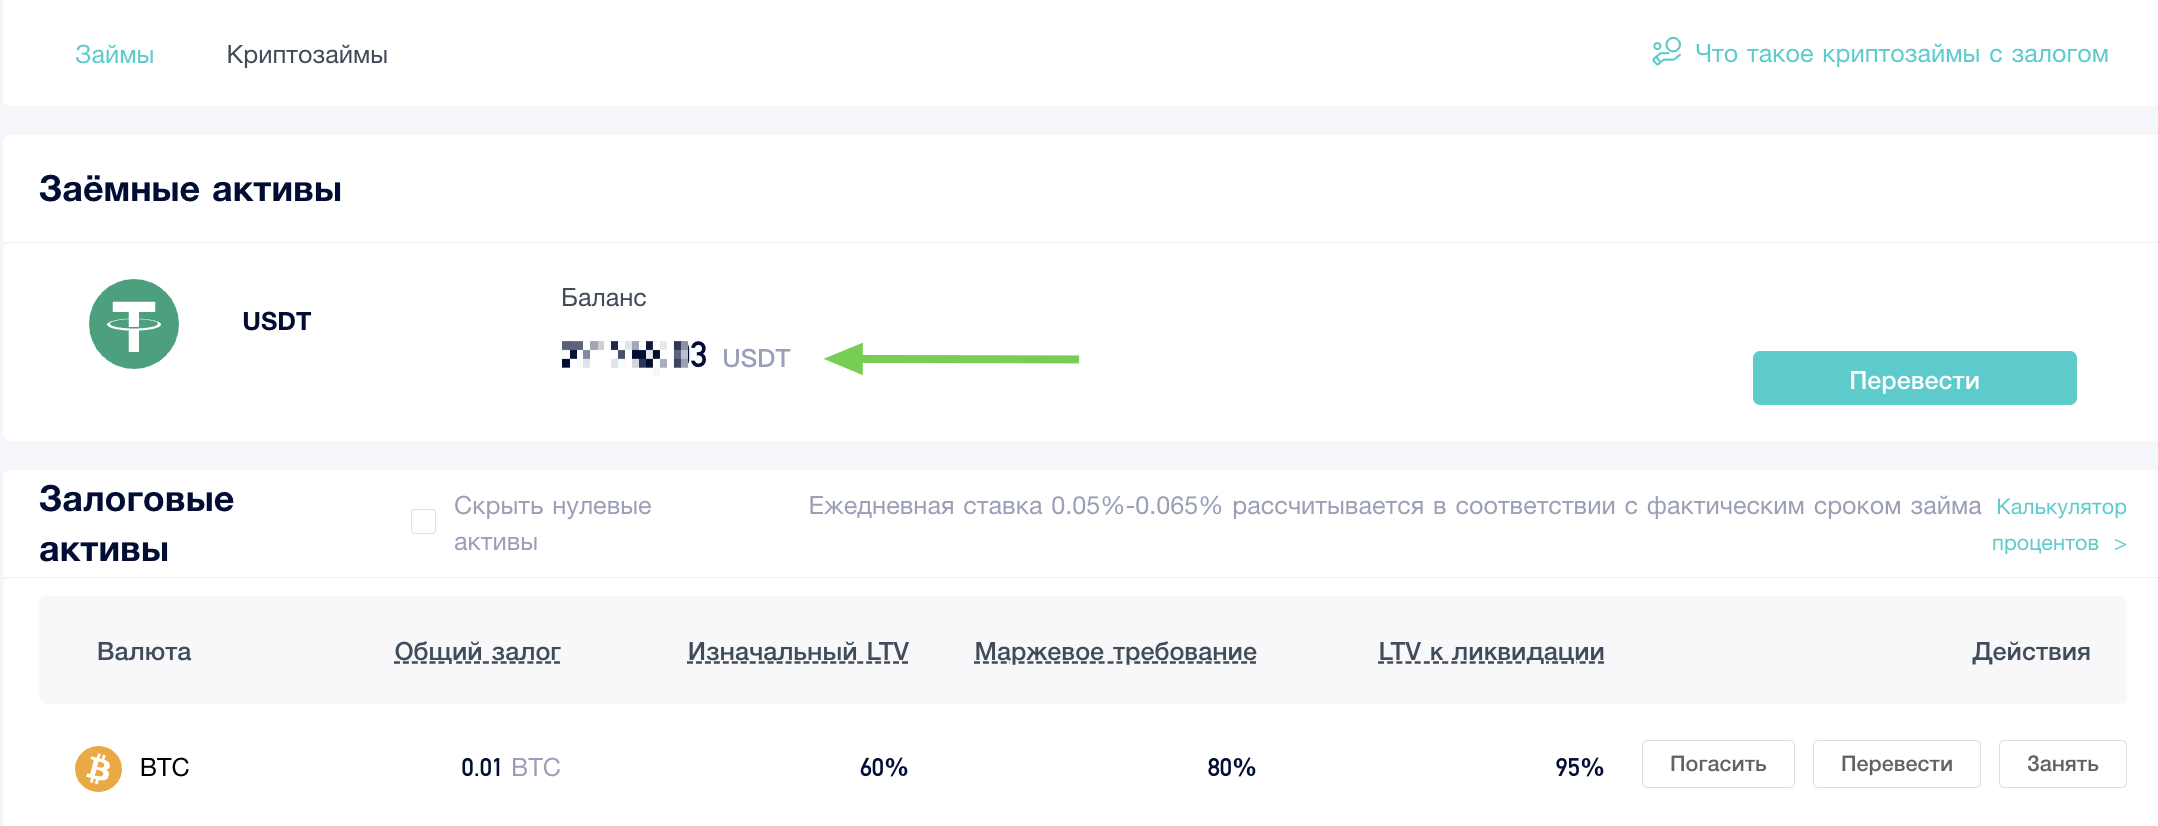
Task: Click Перевести in the BTC row
Action: tap(1896, 764)
